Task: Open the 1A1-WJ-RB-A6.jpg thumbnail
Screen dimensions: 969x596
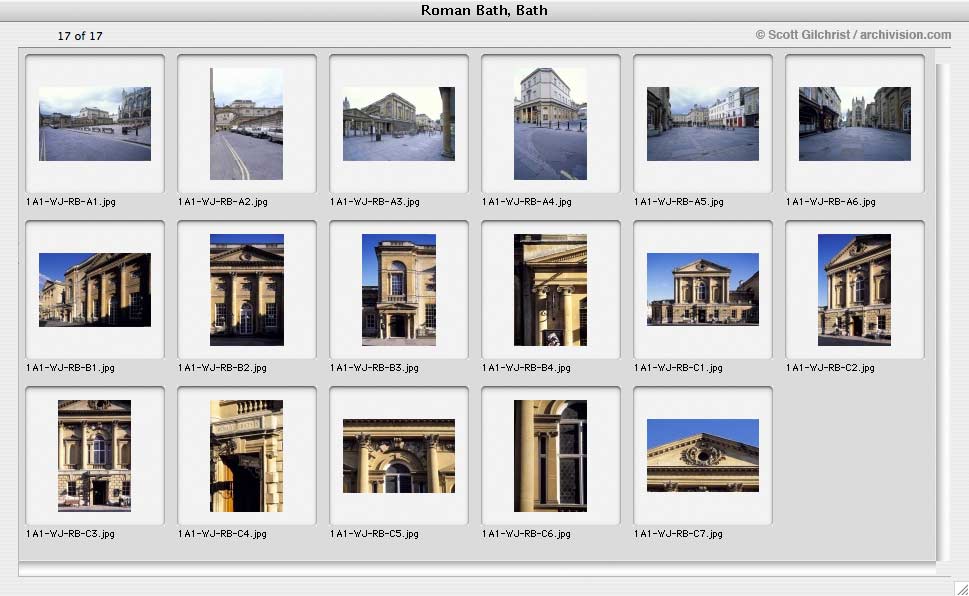Action: (855, 124)
